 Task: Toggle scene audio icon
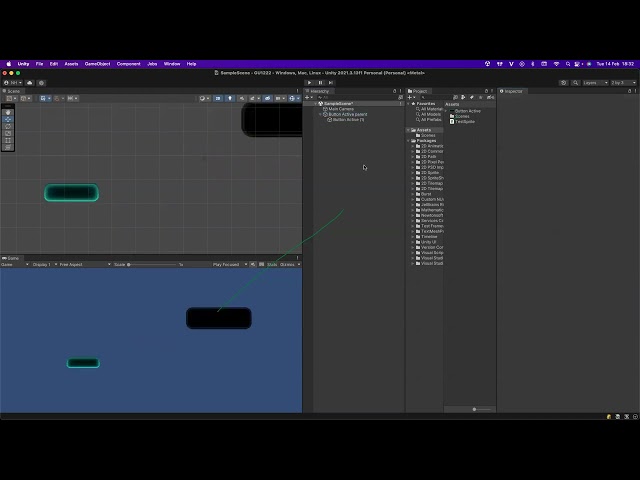242,98
